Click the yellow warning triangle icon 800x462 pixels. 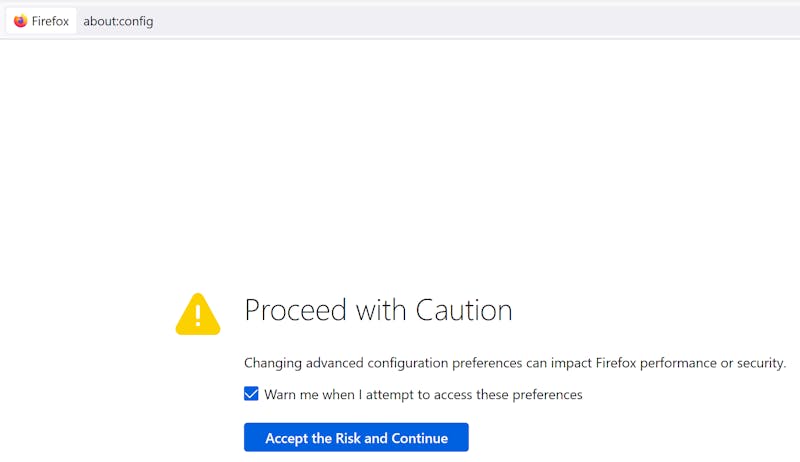[198, 314]
